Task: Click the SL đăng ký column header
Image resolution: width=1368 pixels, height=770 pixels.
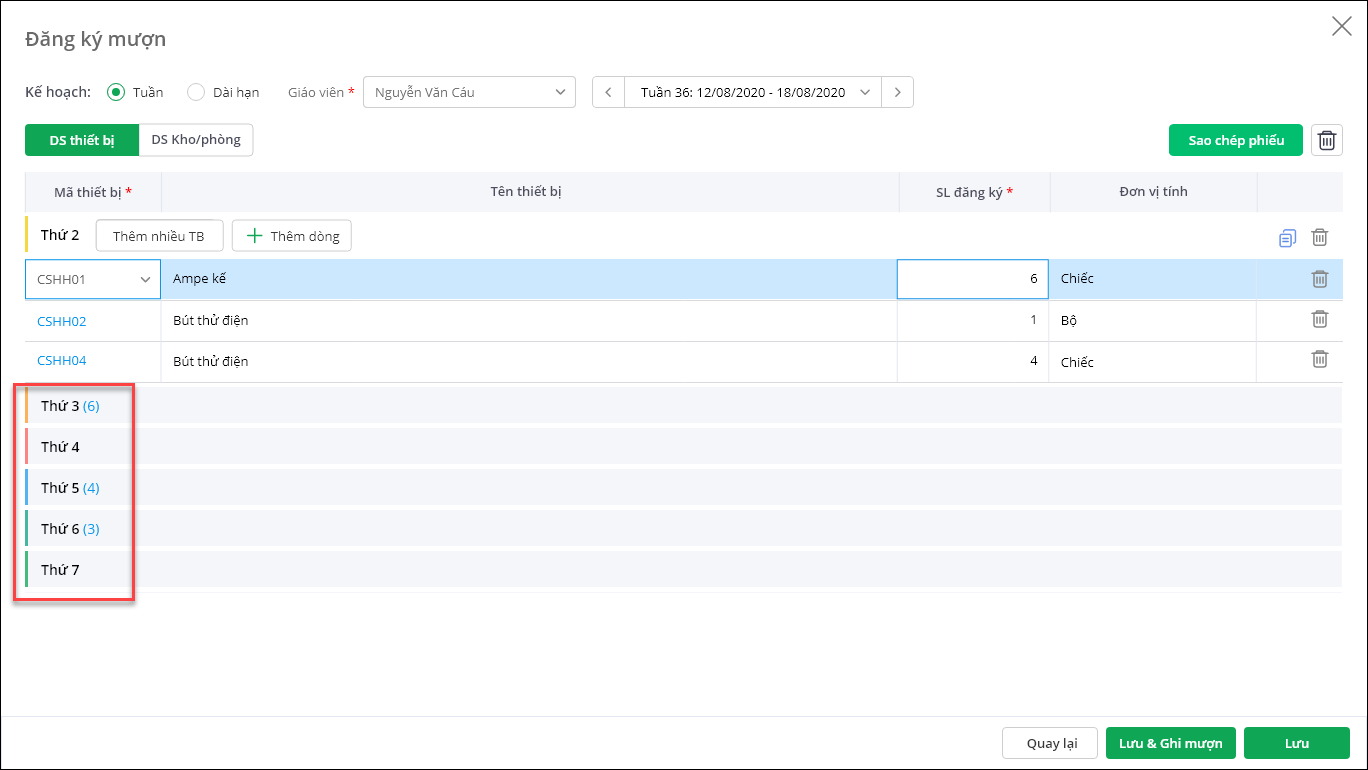Action: pyautogui.click(x=974, y=191)
